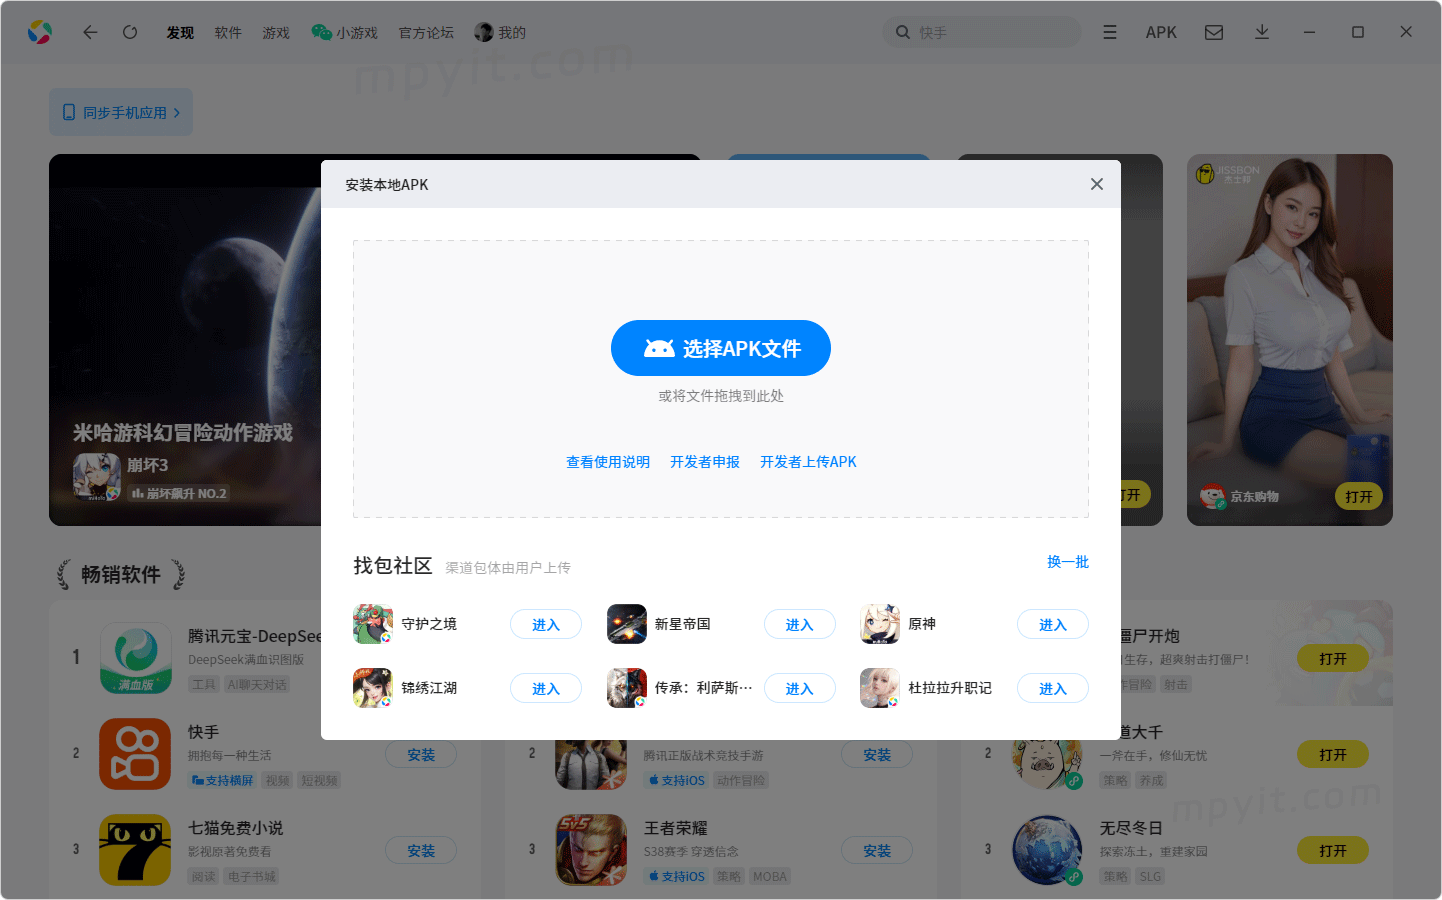Click 换一批 to refresh community list
1442x900 pixels.
1068,562
